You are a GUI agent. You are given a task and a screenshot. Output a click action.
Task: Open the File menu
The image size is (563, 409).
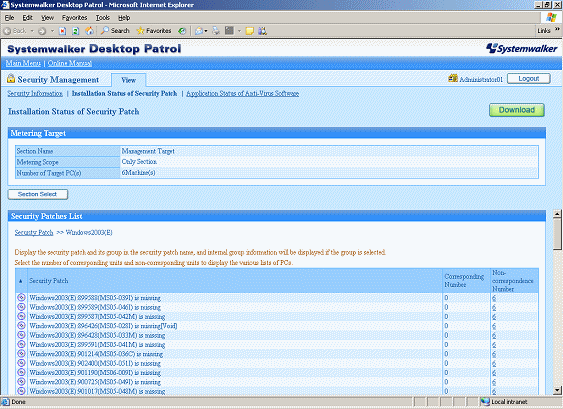pyautogui.click(x=9, y=18)
